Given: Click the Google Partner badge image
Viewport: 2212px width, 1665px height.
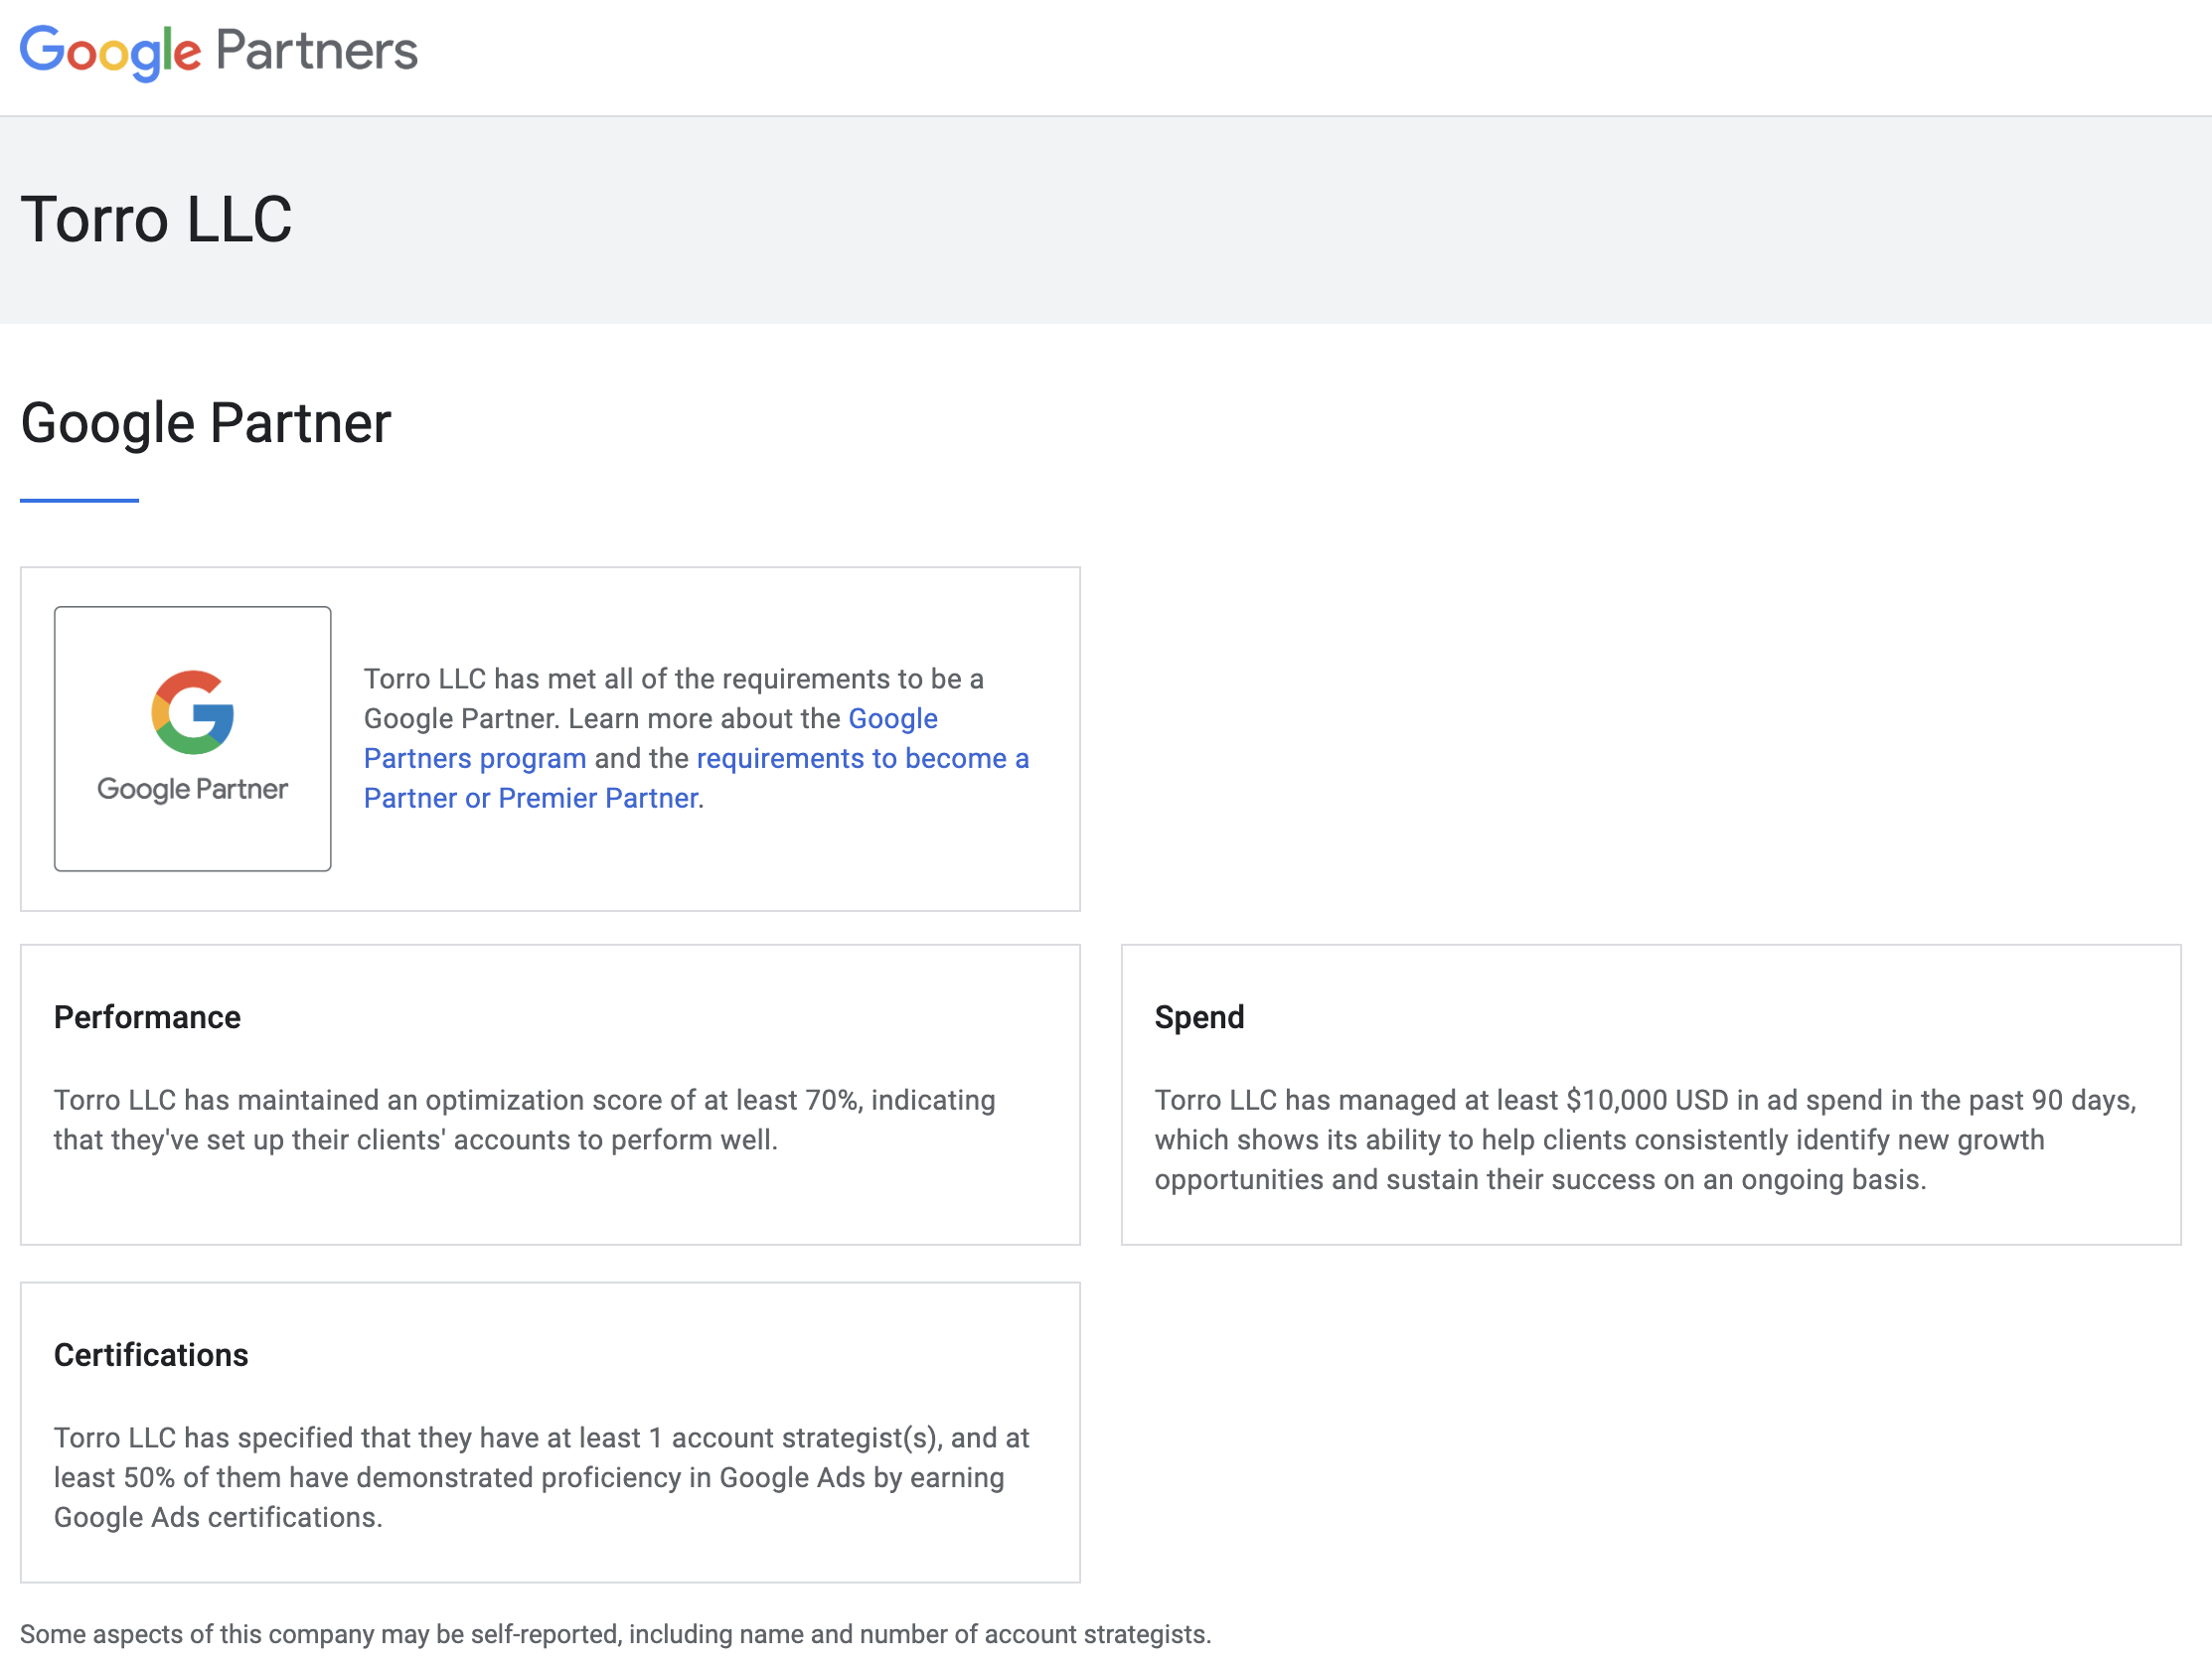Looking at the screenshot, I should coord(192,738).
